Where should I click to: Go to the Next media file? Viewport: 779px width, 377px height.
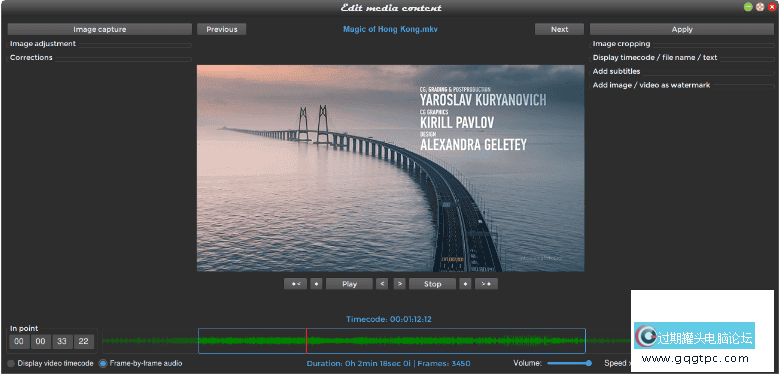[x=559, y=29]
